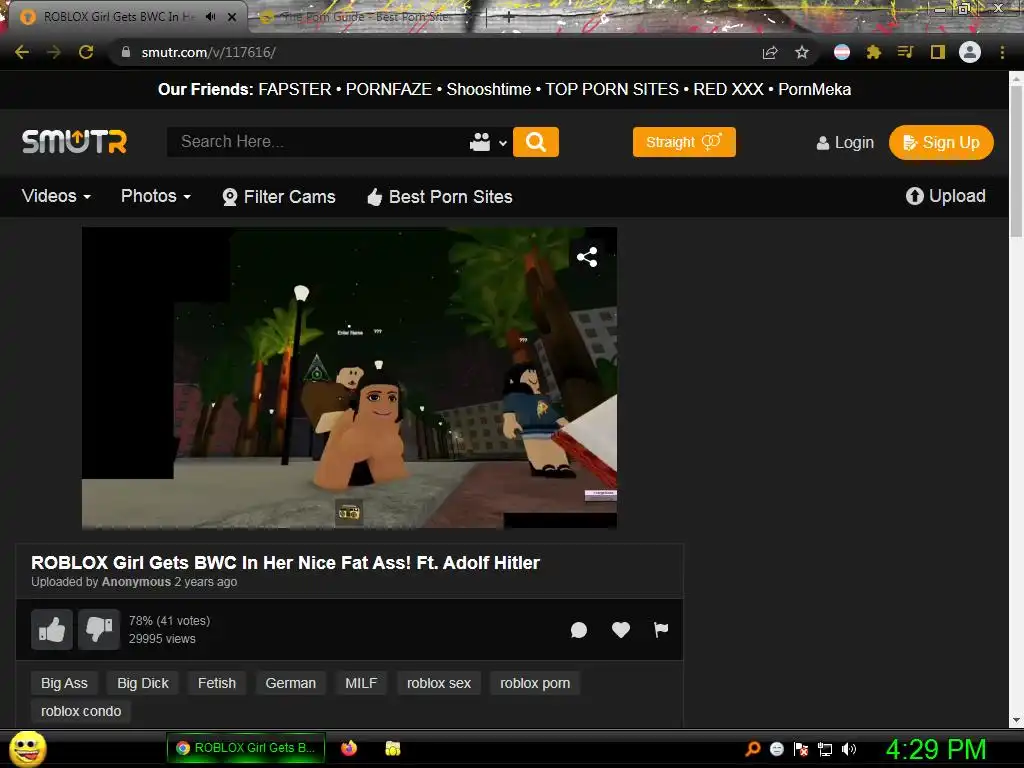Reload the page with the refresh icon

click(x=86, y=52)
